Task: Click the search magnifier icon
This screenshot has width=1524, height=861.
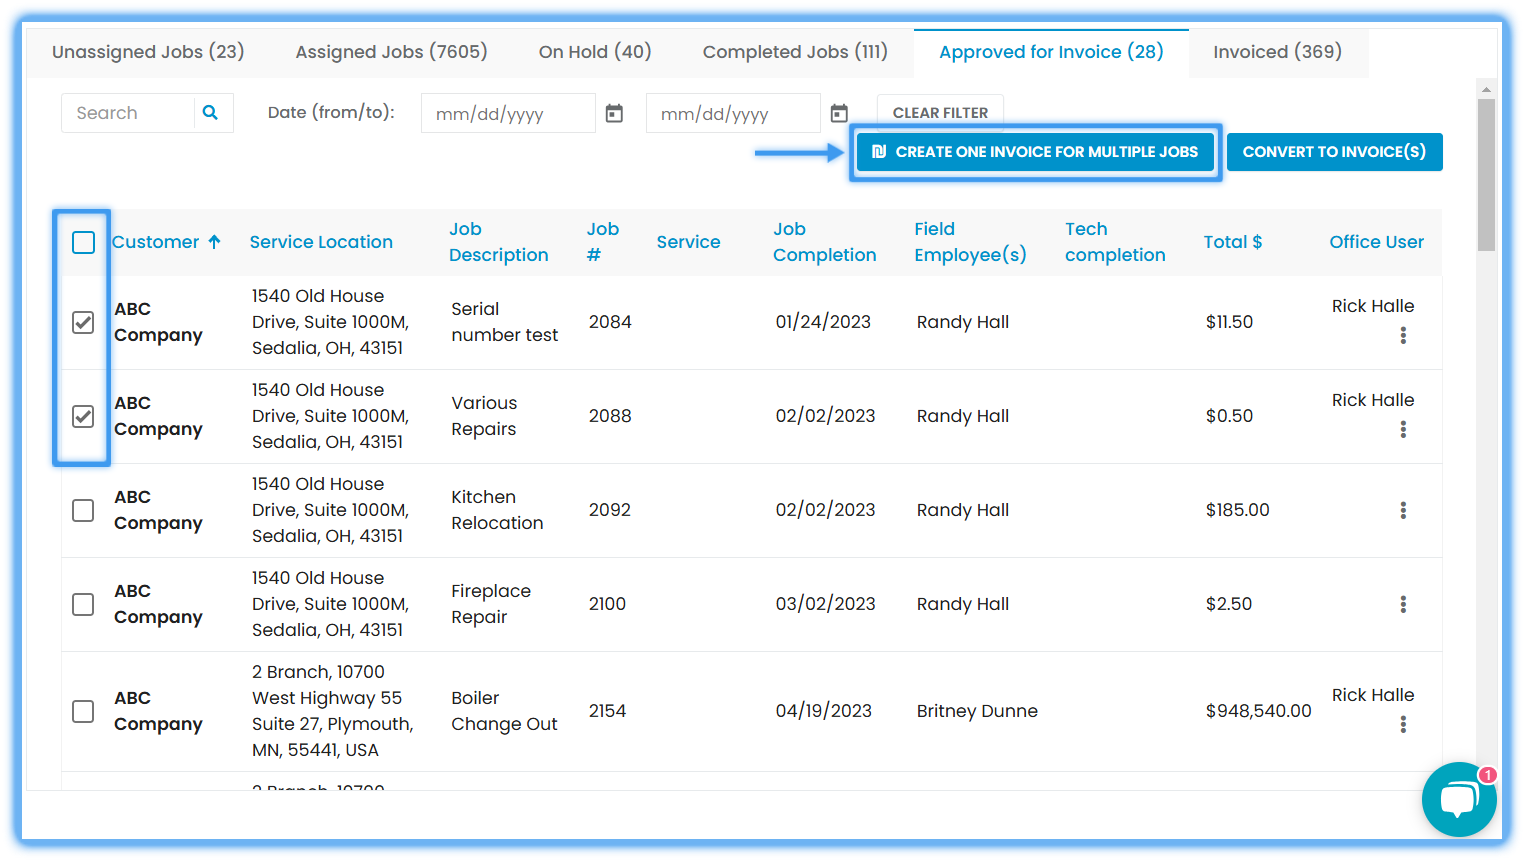Action: 210,113
